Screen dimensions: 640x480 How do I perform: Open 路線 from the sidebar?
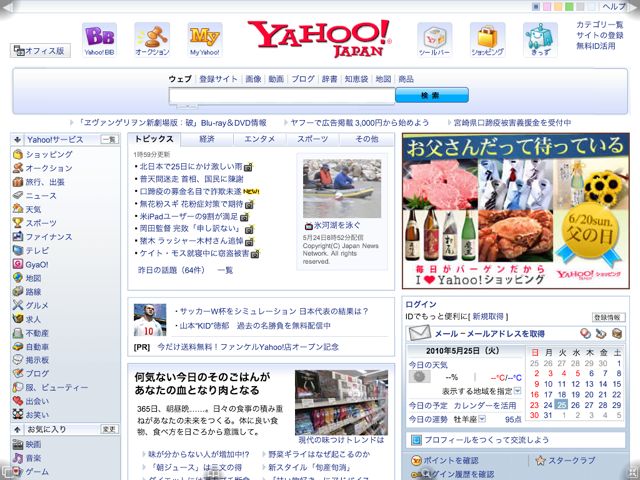pyautogui.click(x=33, y=292)
